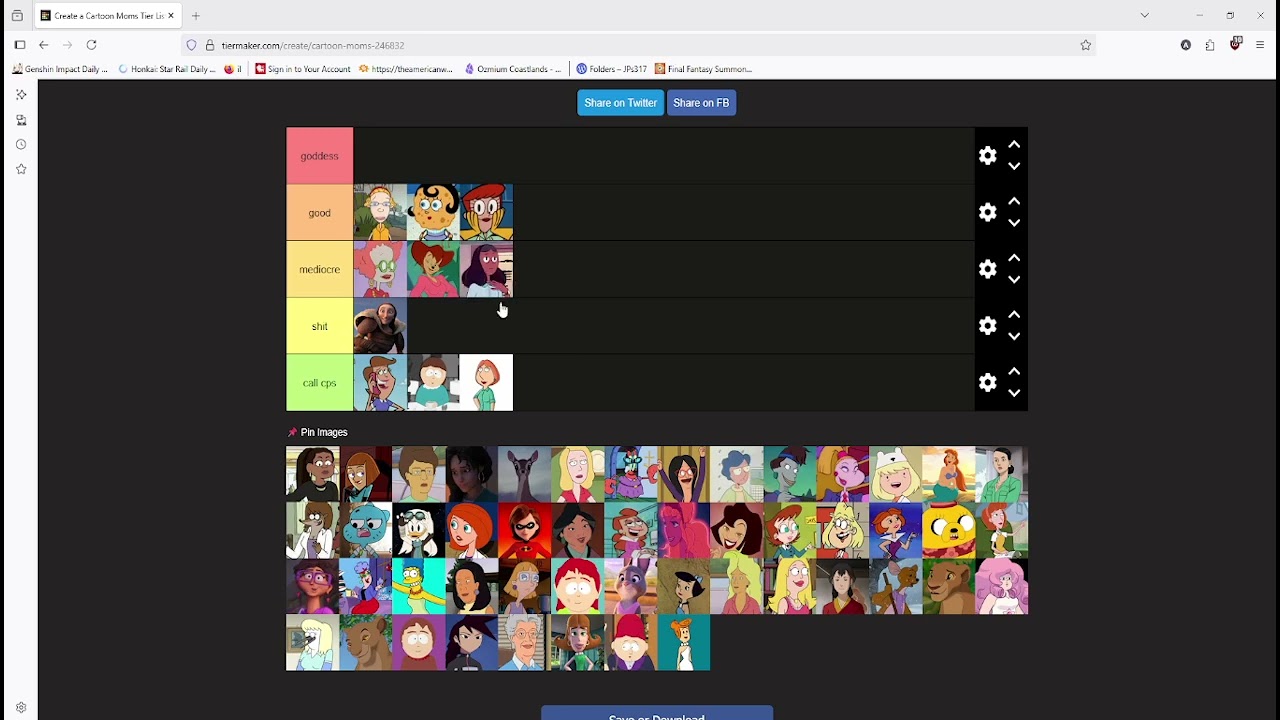
Task: Open the sidebar history clock icon
Action: click(21, 145)
